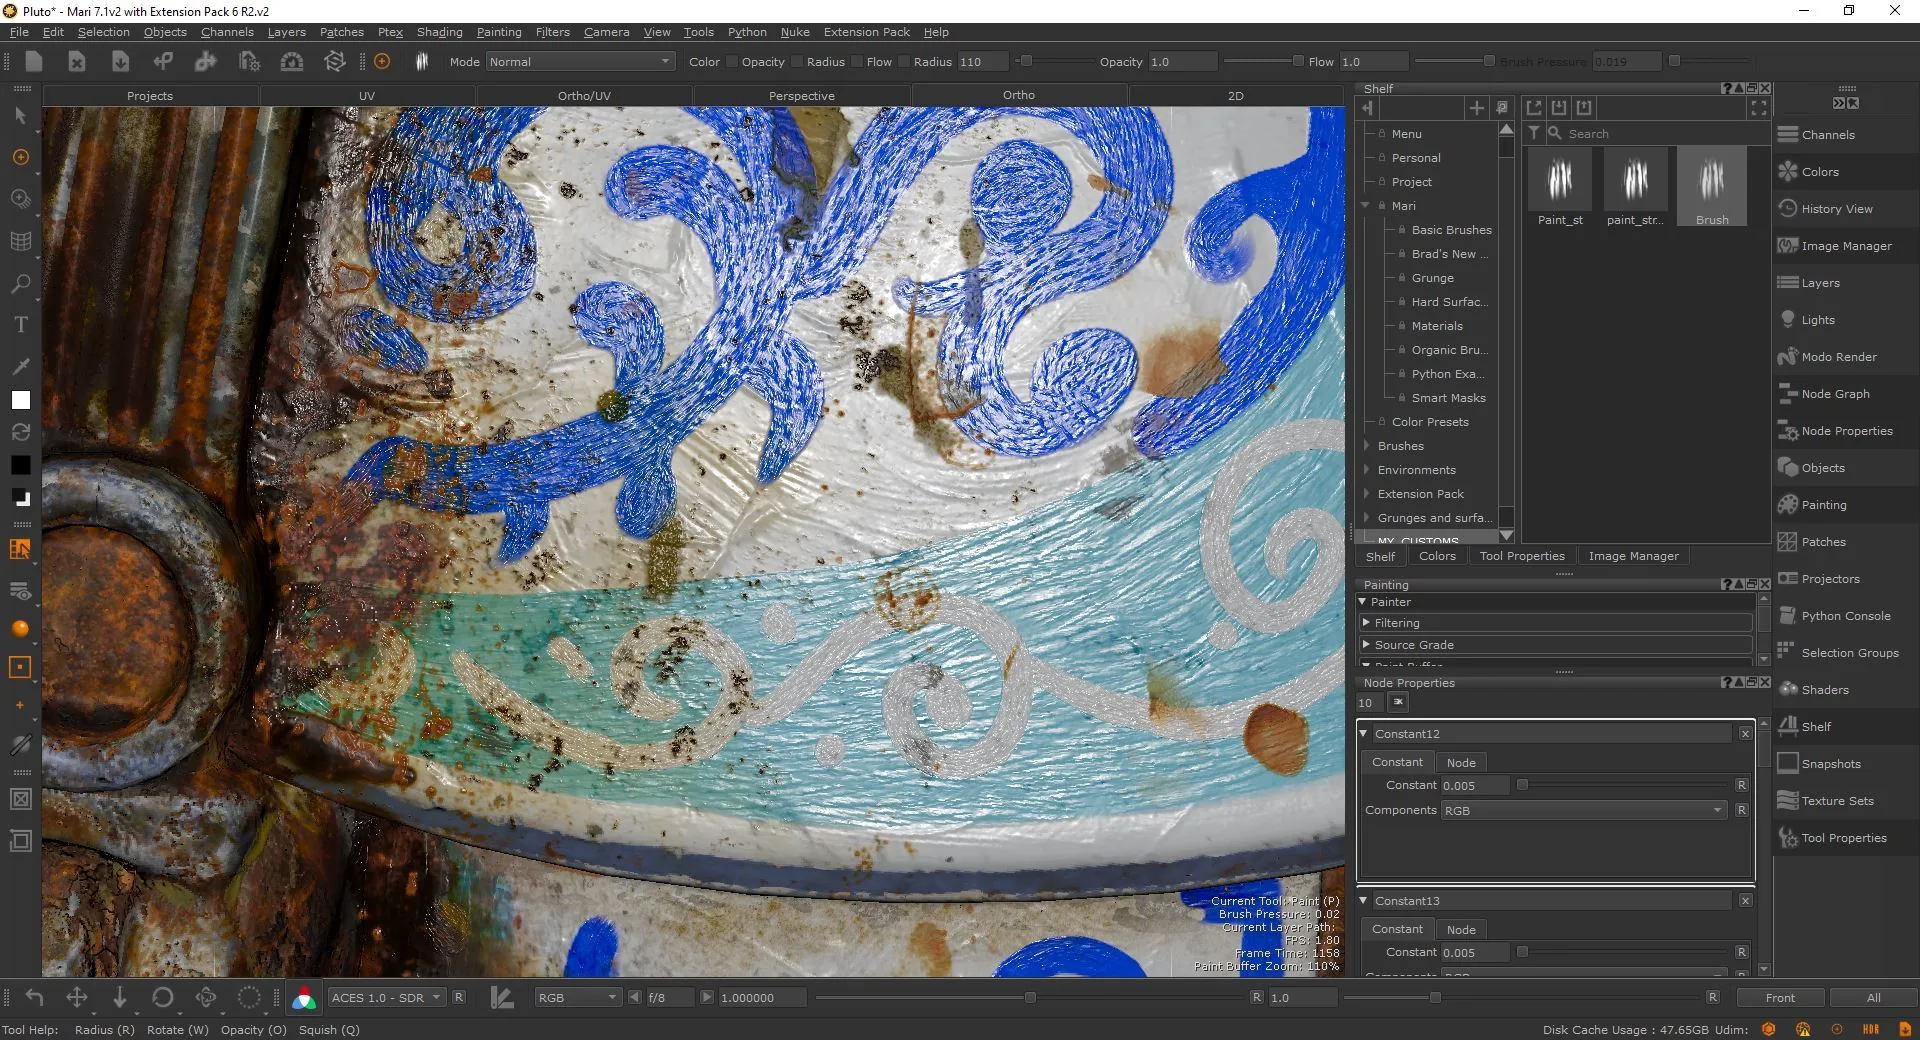This screenshot has width=1920, height=1040.
Task: Click the undo arrow icon
Action: [x=34, y=998]
